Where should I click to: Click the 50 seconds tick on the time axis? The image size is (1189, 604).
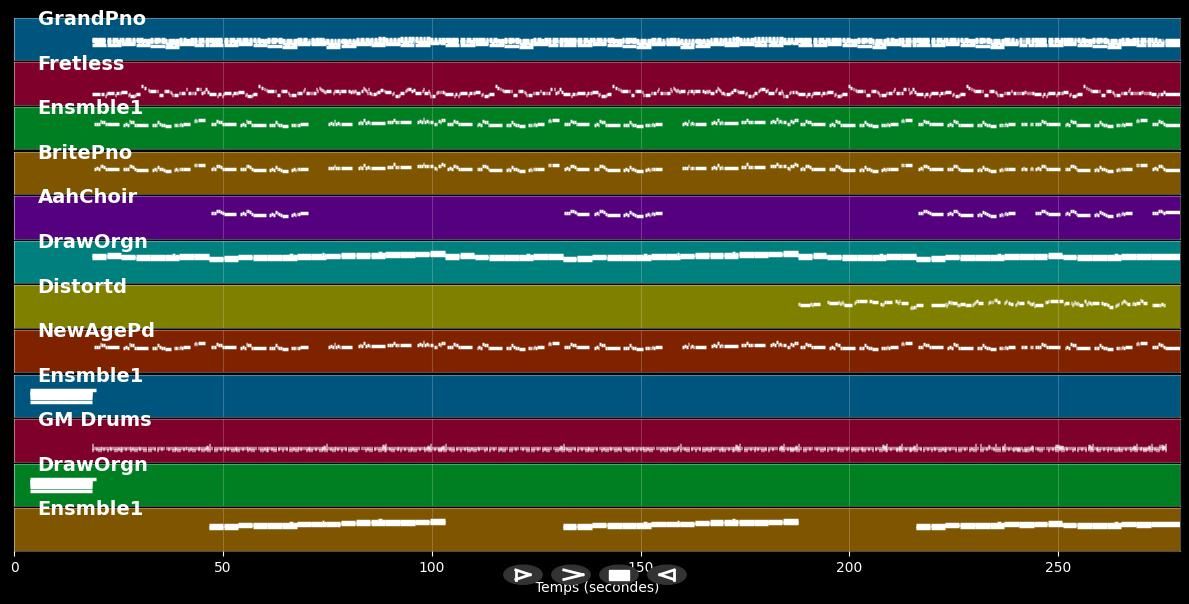[223, 567]
